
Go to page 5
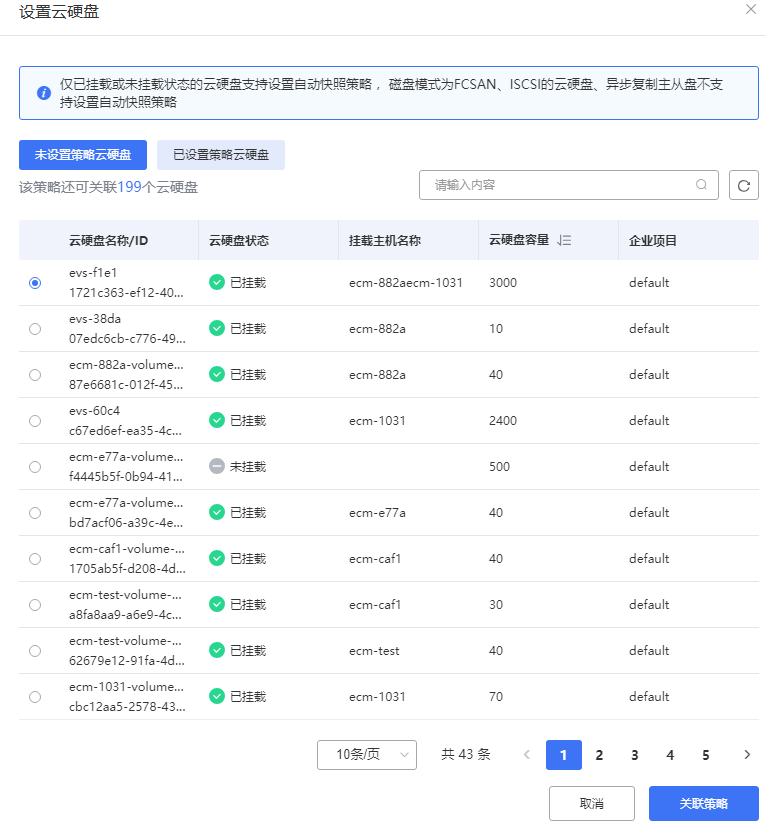706,755
